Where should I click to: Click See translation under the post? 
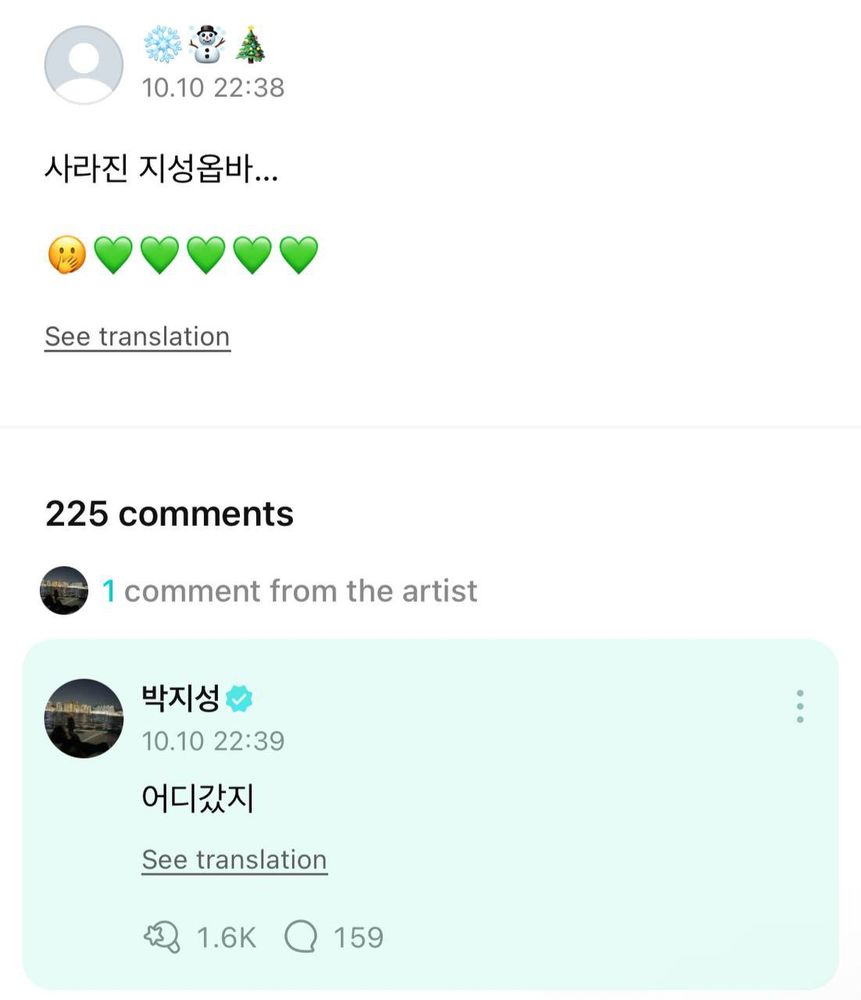click(x=137, y=337)
